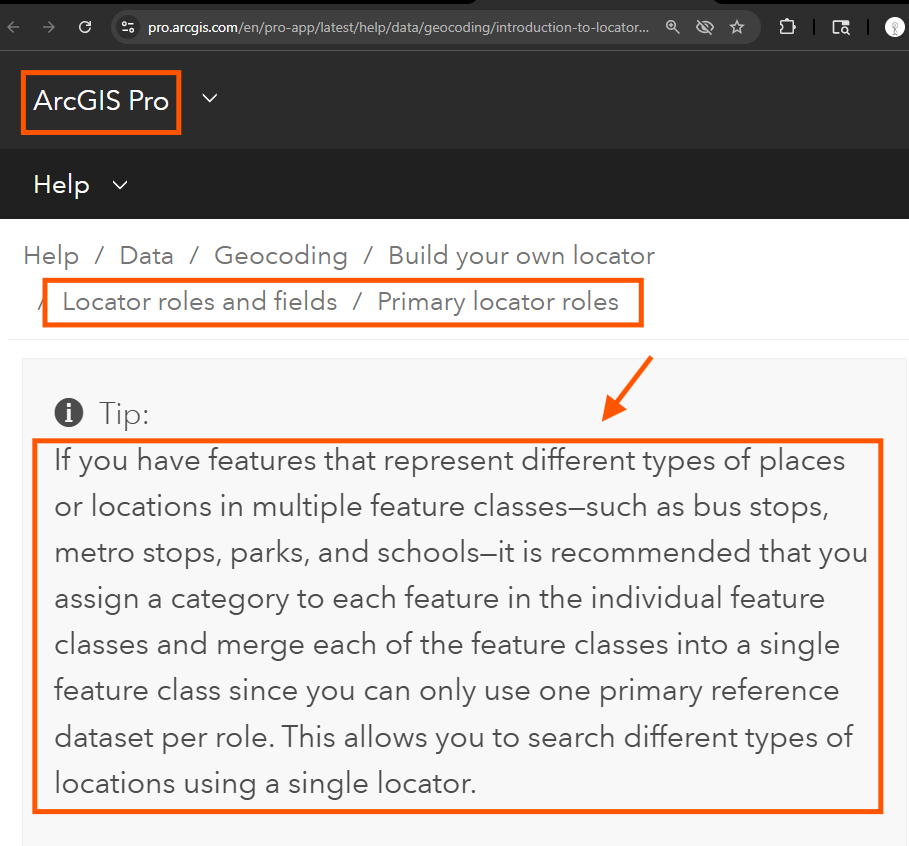Click the search tabs icon in toolbar
The width and height of the screenshot is (909, 846).
coord(841,27)
